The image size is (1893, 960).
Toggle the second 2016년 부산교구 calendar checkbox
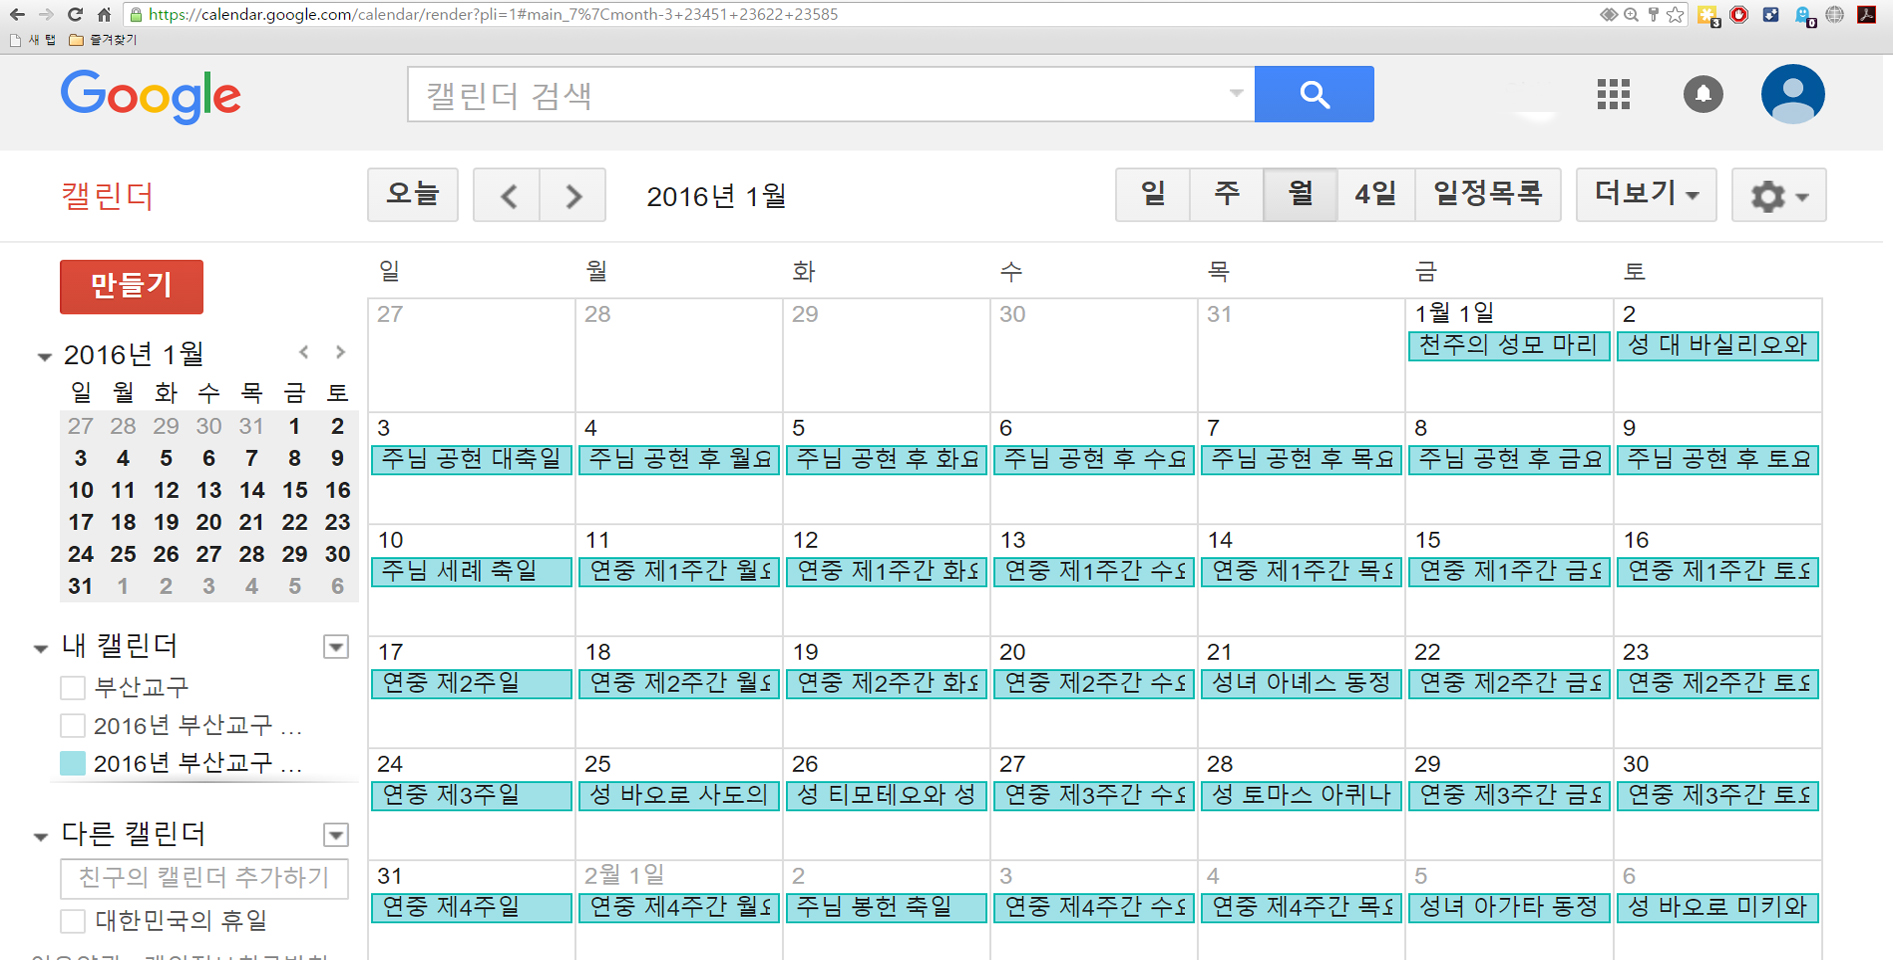tap(73, 726)
